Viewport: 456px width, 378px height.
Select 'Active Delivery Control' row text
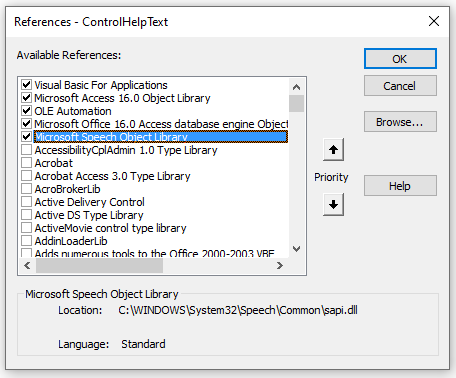pos(90,202)
